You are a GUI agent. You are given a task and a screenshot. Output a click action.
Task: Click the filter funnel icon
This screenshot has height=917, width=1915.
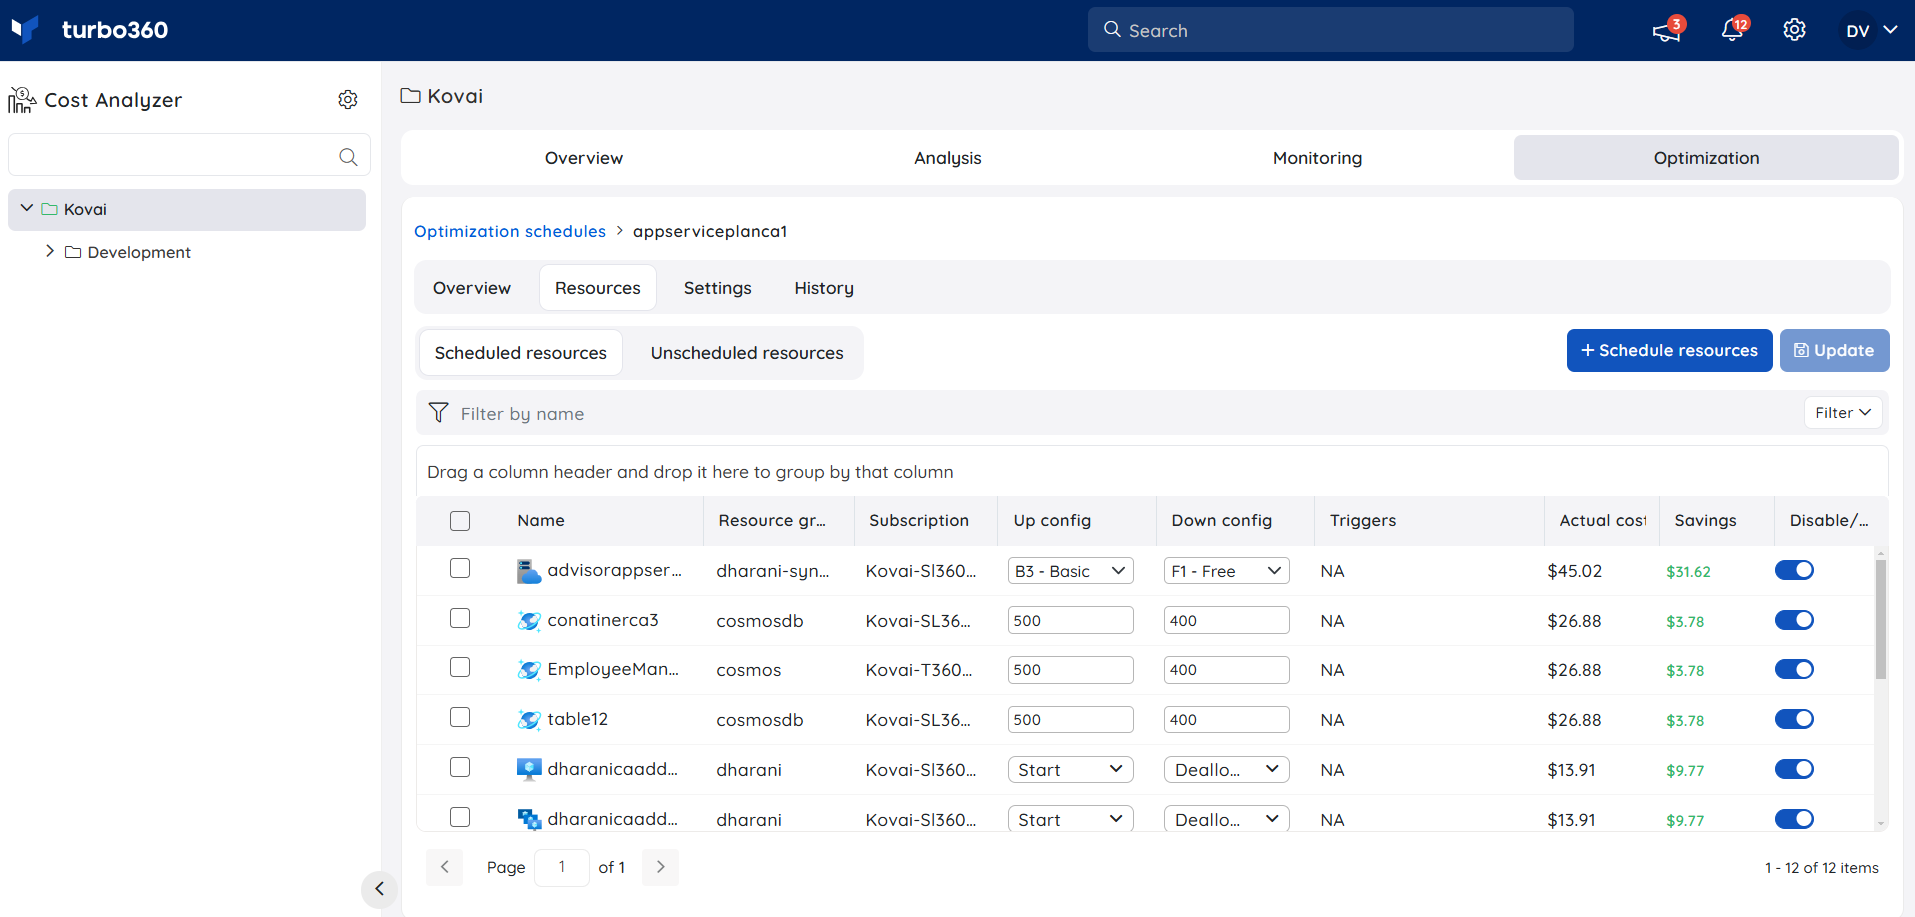(x=438, y=412)
